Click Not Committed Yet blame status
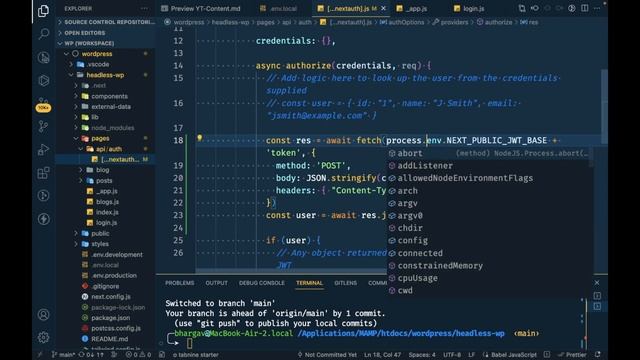Viewport: 640px width, 360px height. pos(327,355)
